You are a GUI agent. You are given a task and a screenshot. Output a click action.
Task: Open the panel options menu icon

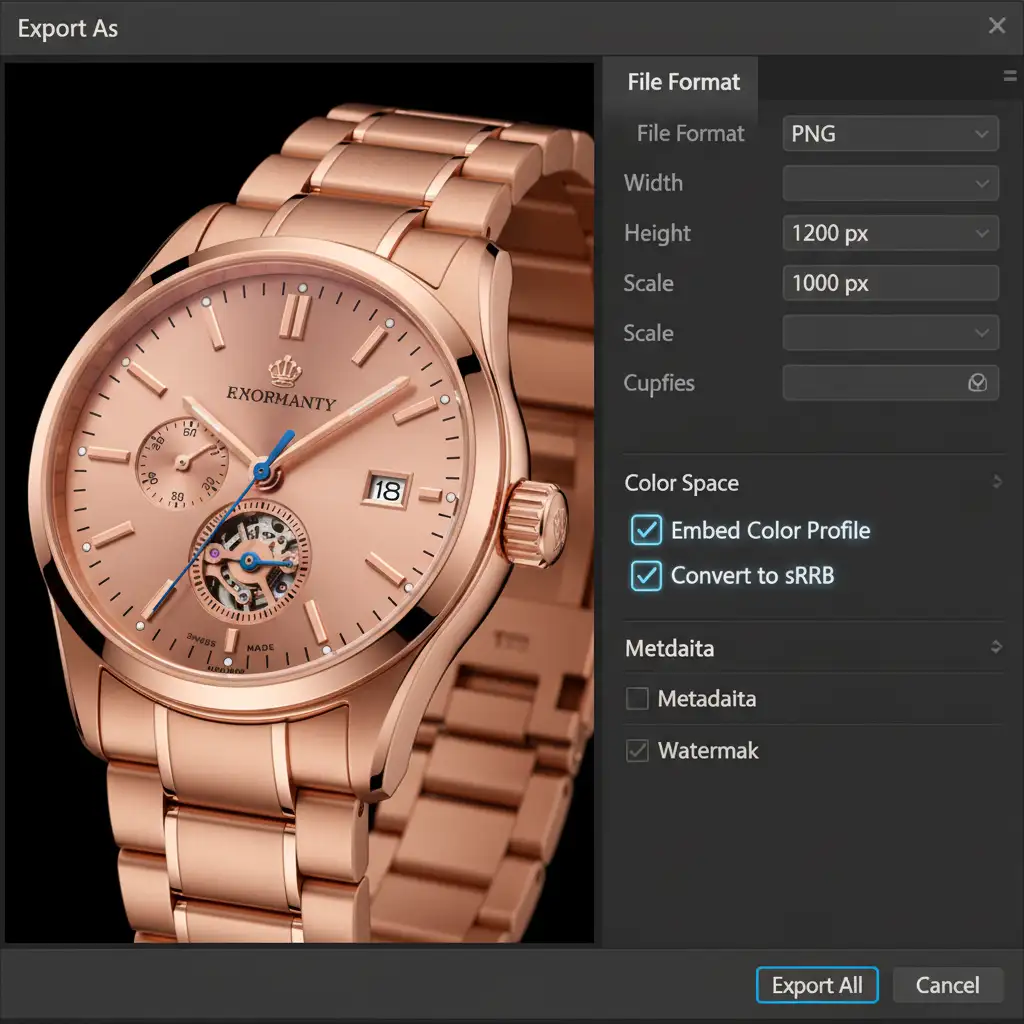(1010, 76)
